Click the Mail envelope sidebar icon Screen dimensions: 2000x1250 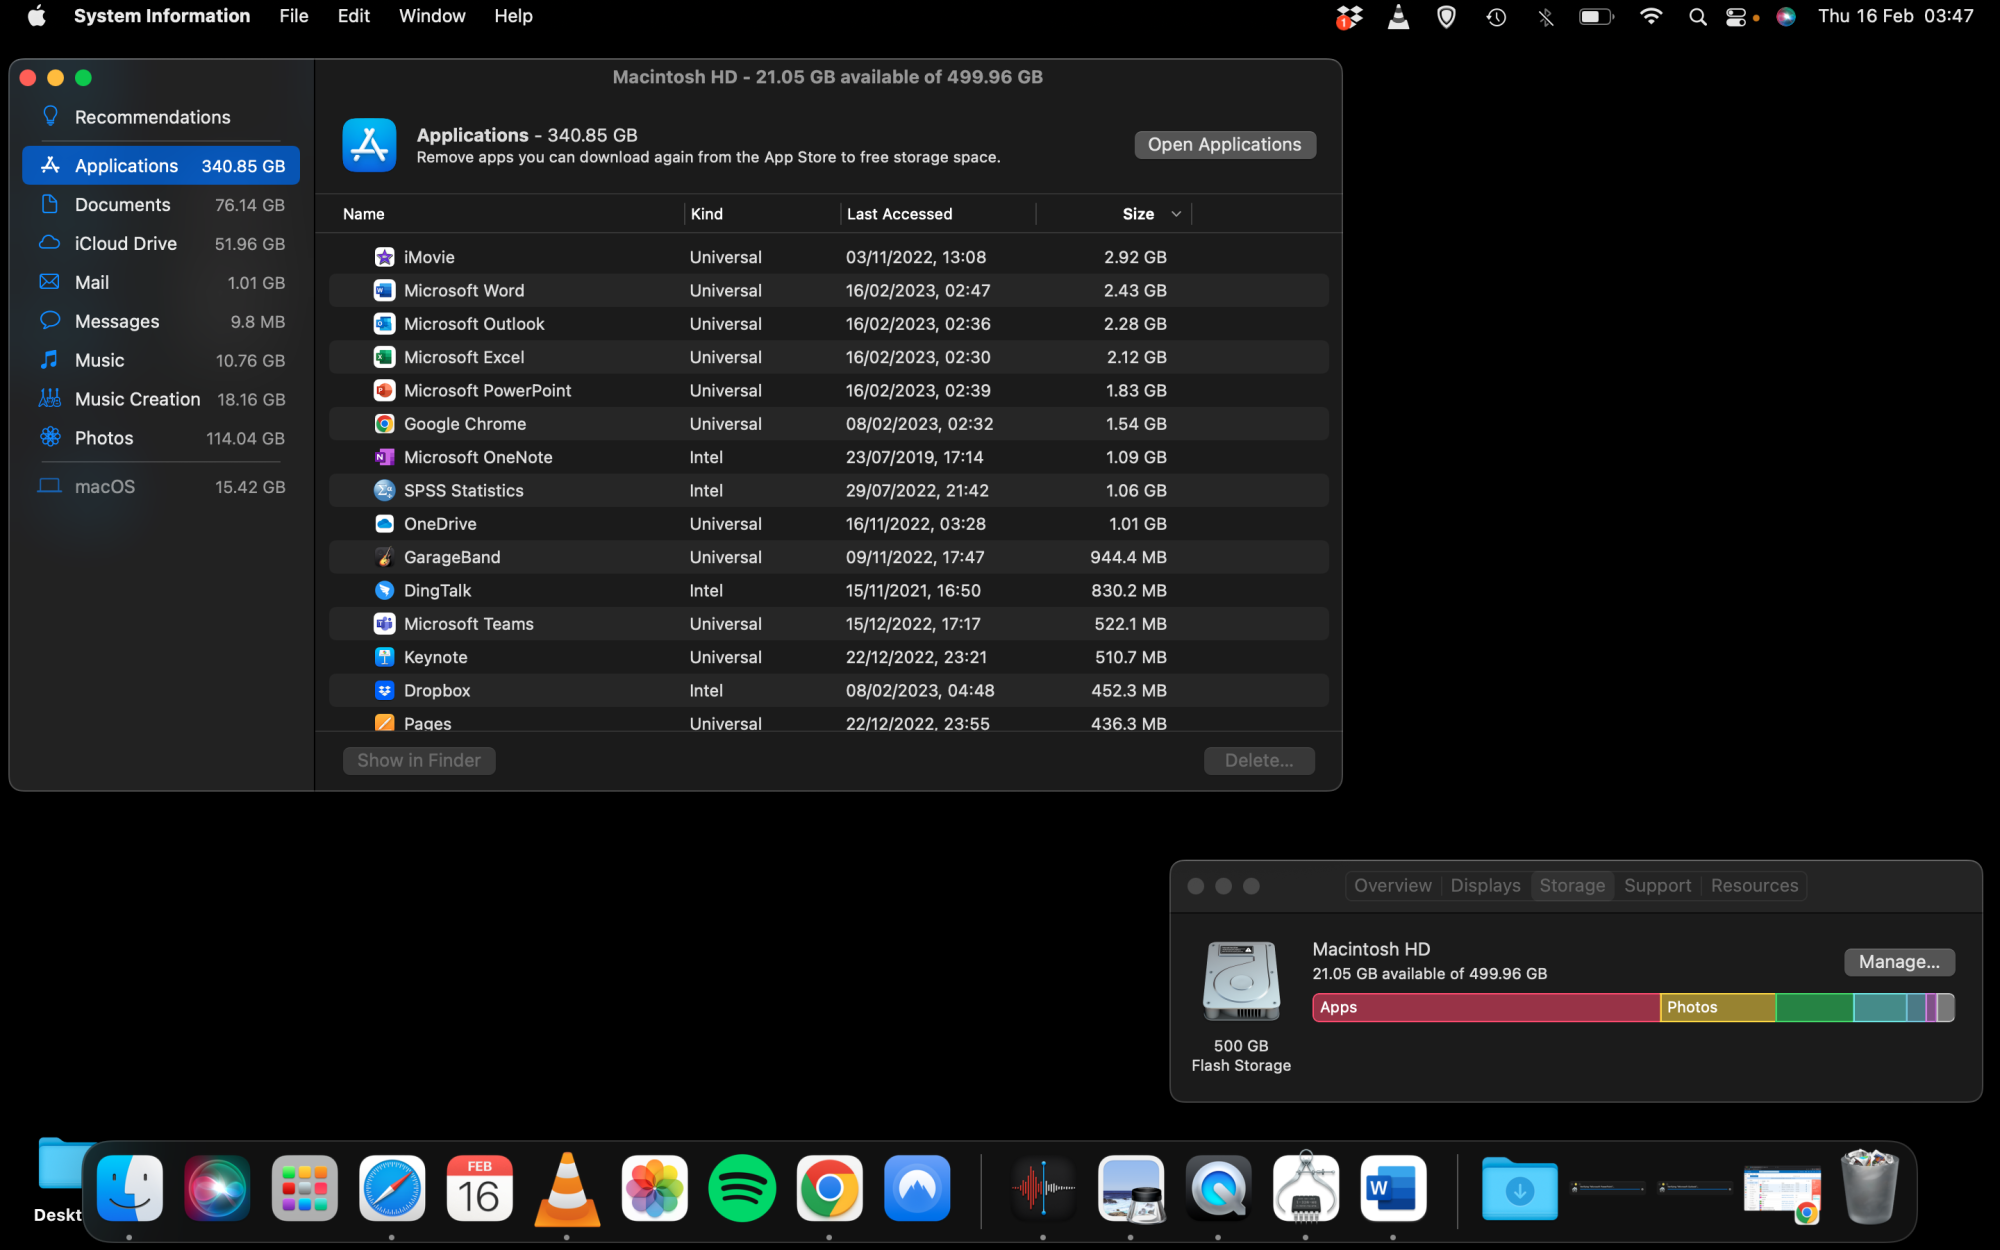point(49,282)
